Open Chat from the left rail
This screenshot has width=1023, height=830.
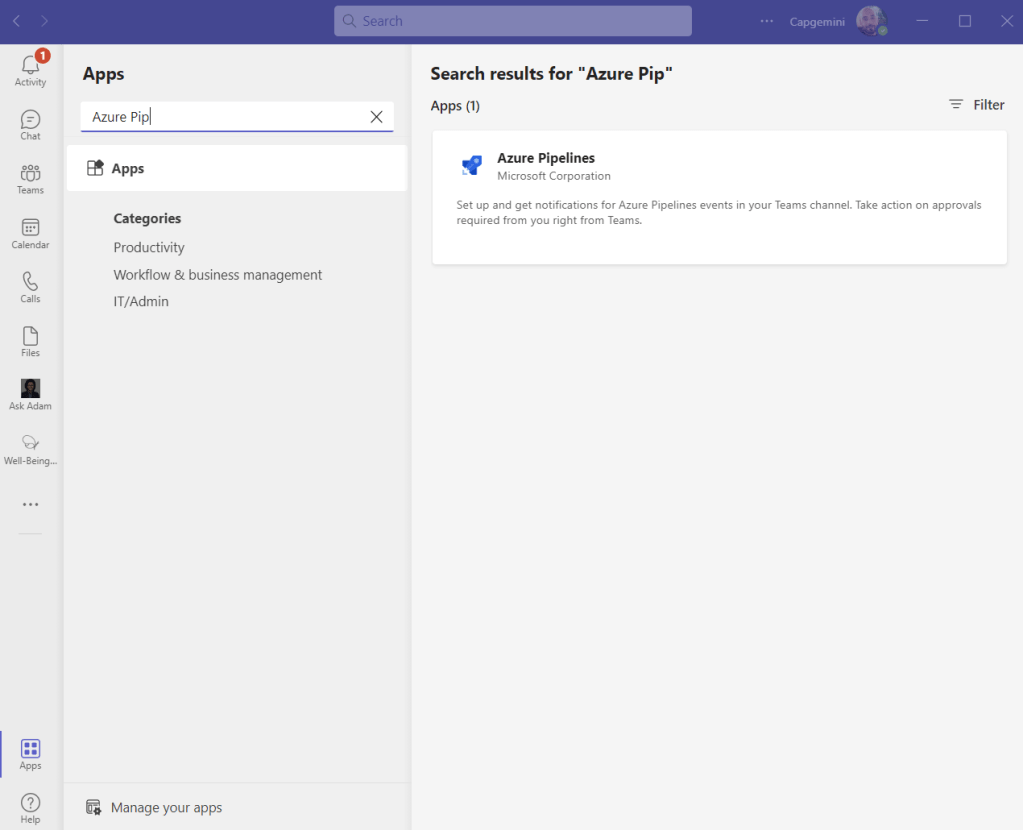coord(30,124)
